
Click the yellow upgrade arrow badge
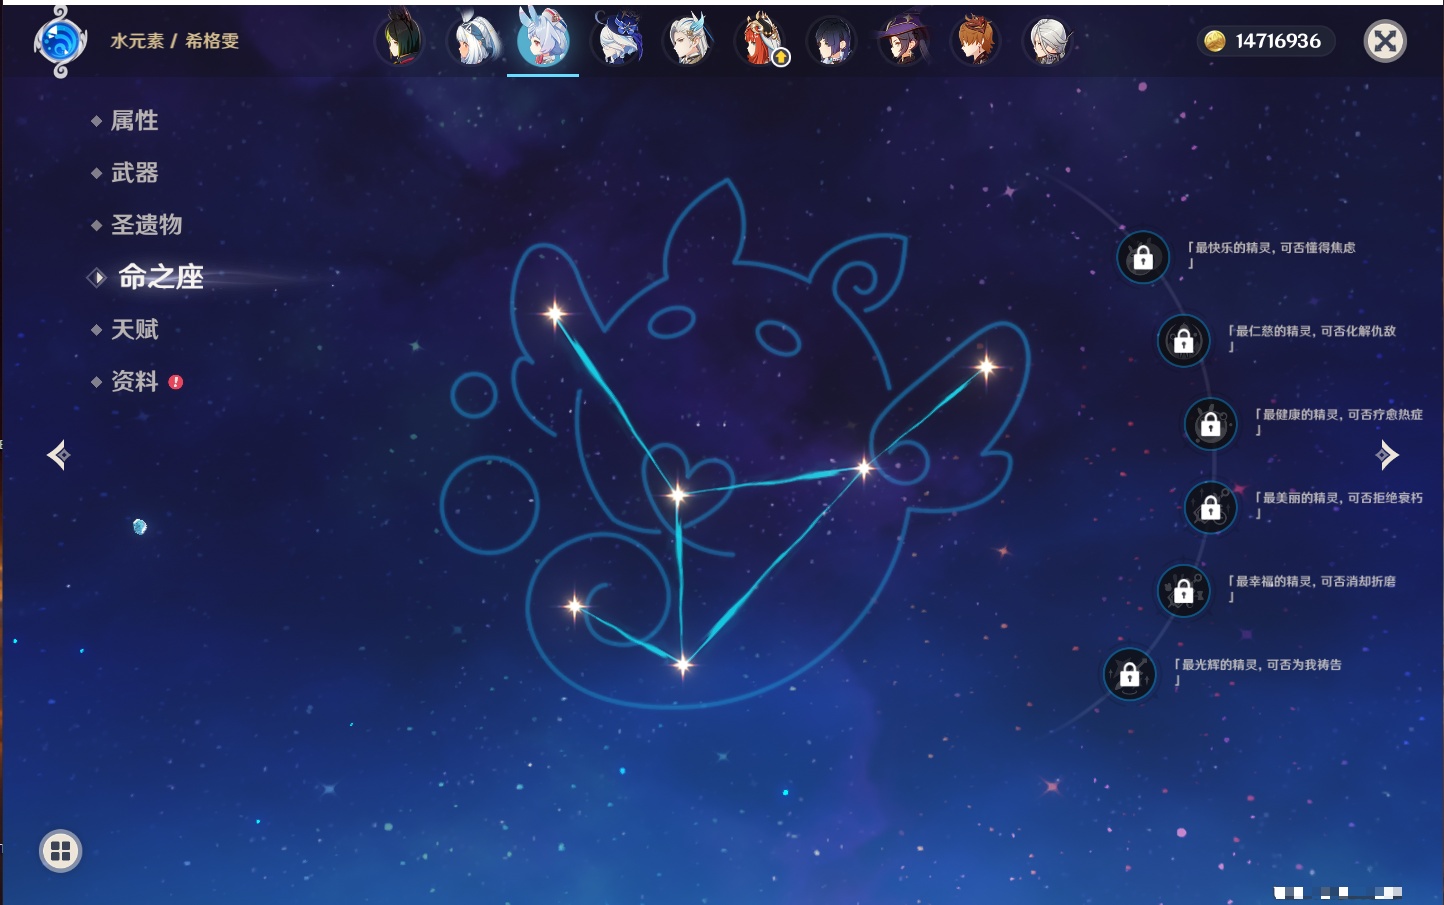tap(781, 58)
